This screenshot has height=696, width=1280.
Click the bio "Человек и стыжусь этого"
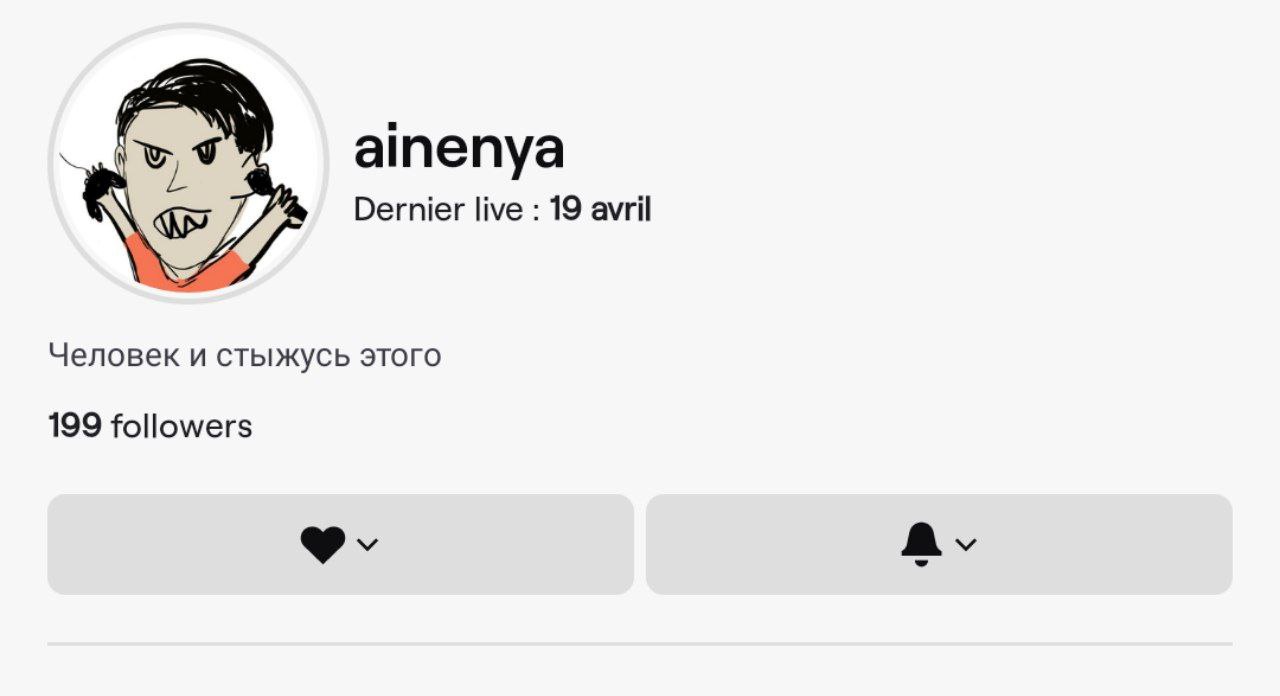coord(244,356)
